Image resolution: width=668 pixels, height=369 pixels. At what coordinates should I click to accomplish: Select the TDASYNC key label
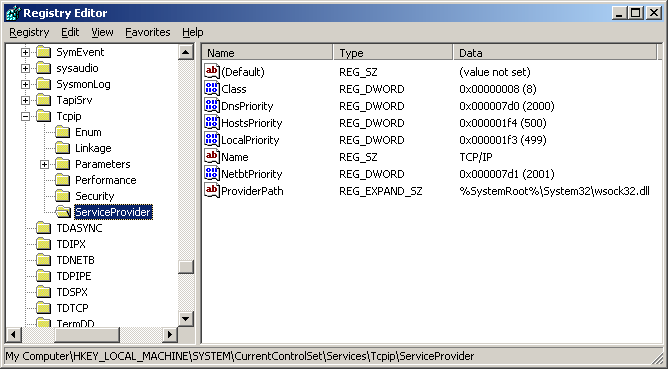(79, 228)
